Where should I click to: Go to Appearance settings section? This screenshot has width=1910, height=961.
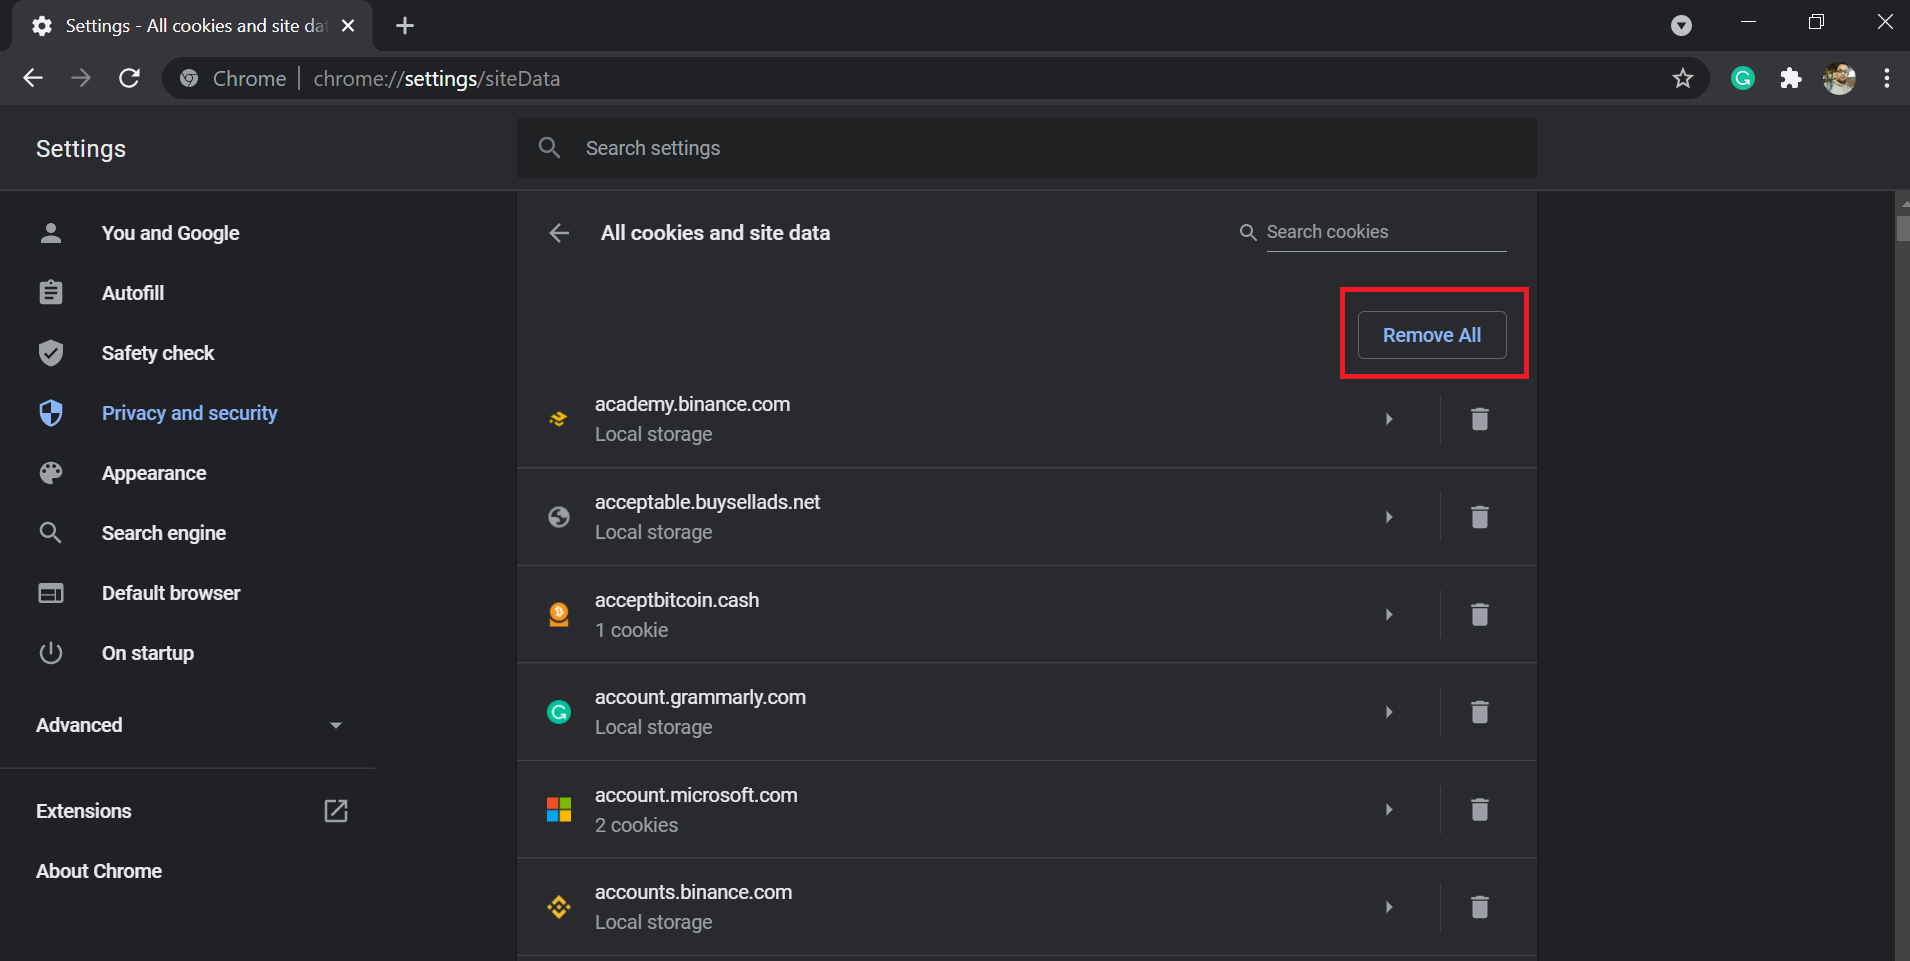click(x=154, y=473)
